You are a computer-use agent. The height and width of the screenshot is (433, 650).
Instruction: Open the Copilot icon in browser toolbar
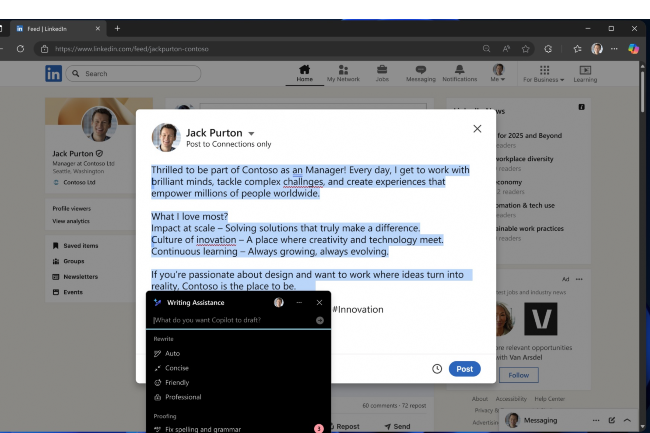633,48
